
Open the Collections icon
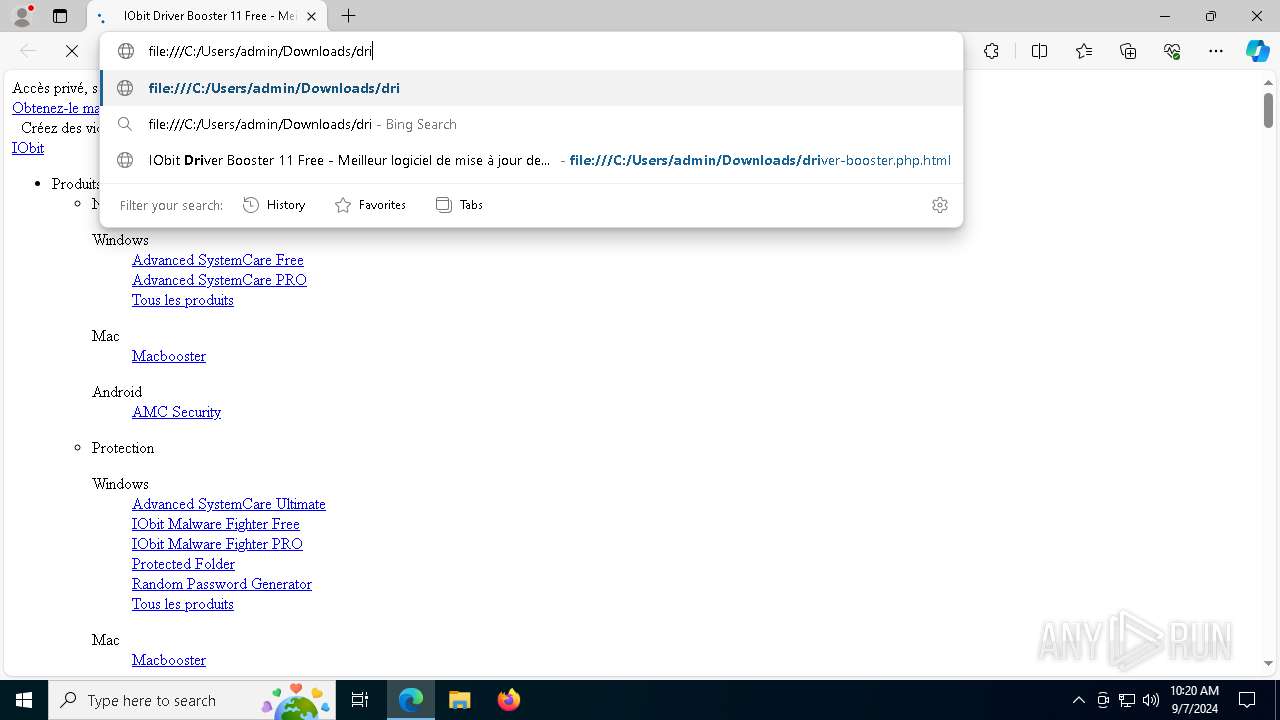pos(1128,51)
